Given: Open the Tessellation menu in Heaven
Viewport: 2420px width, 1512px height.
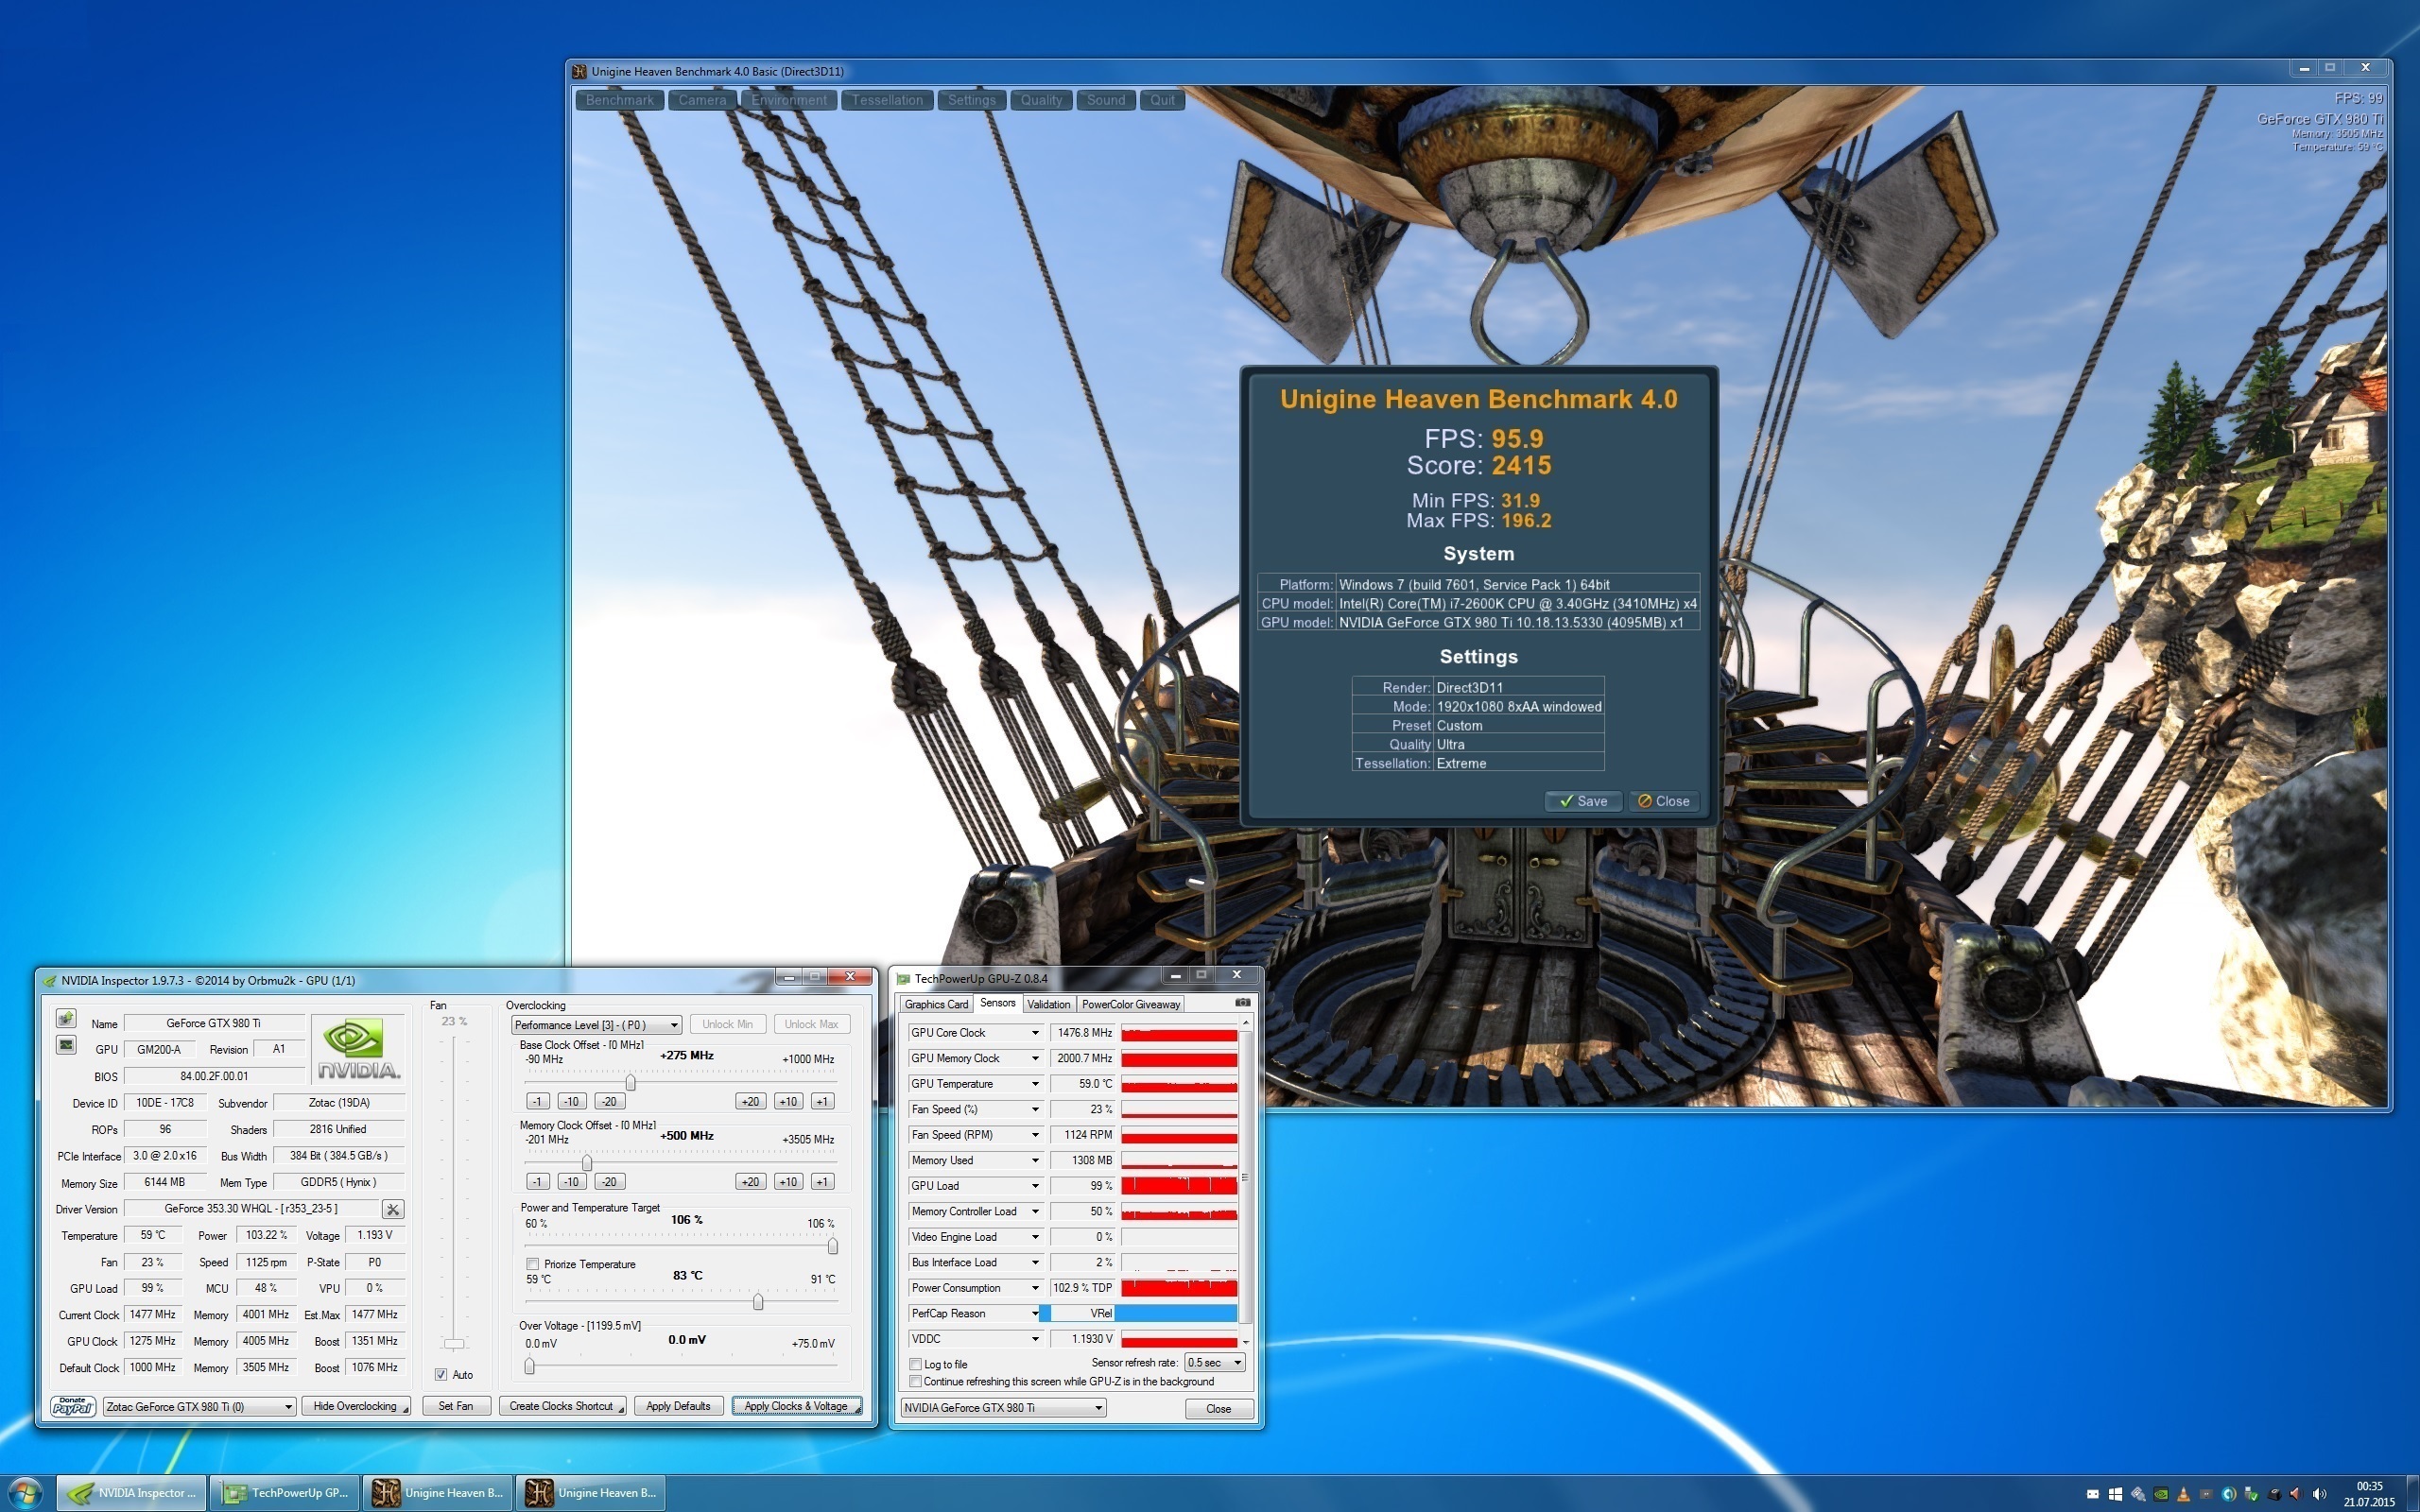Looking at the screenshot, I should pos(887,100).
